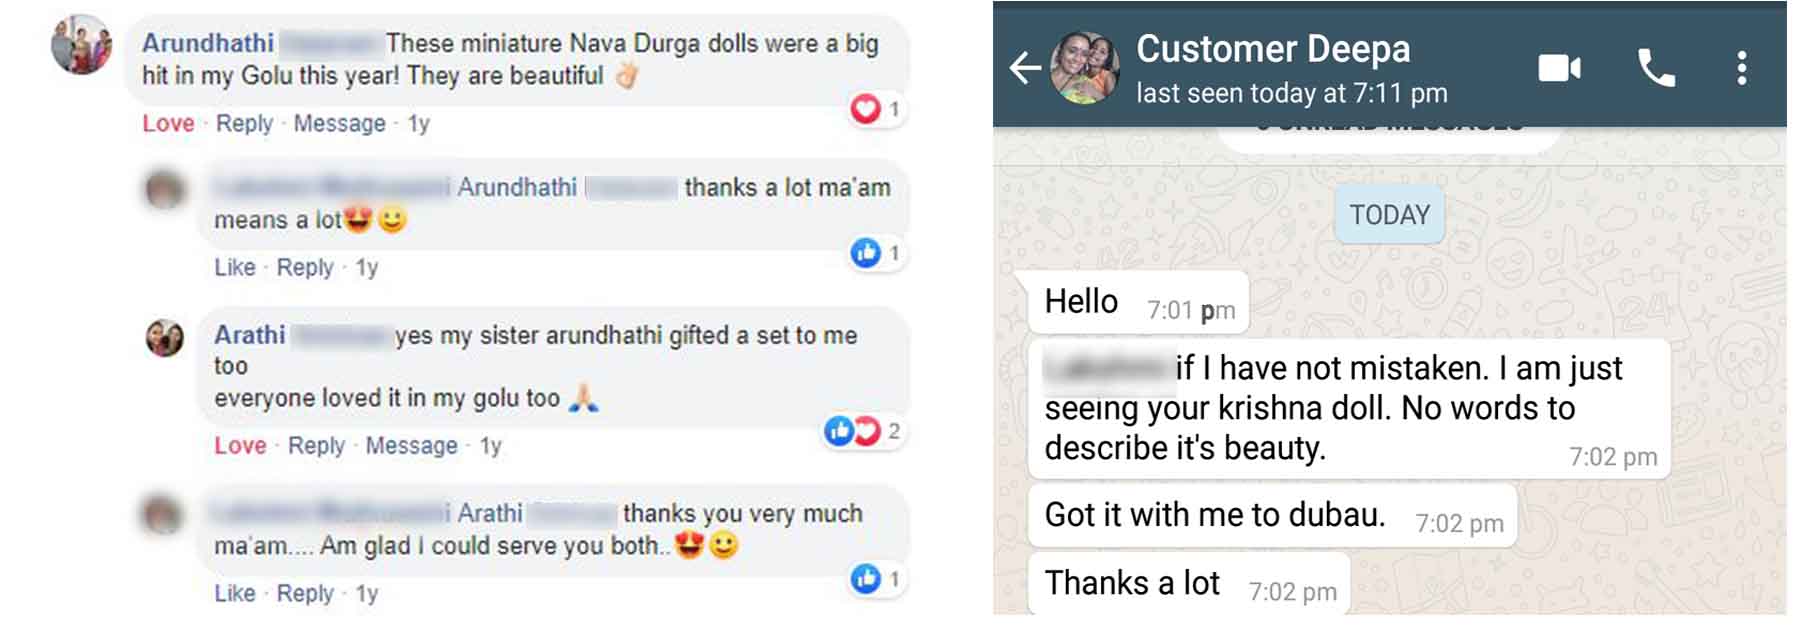Viewport: 1809px width, 633px height.
Task: Message Arathi from her comment
Action: [x=411, y=445]
